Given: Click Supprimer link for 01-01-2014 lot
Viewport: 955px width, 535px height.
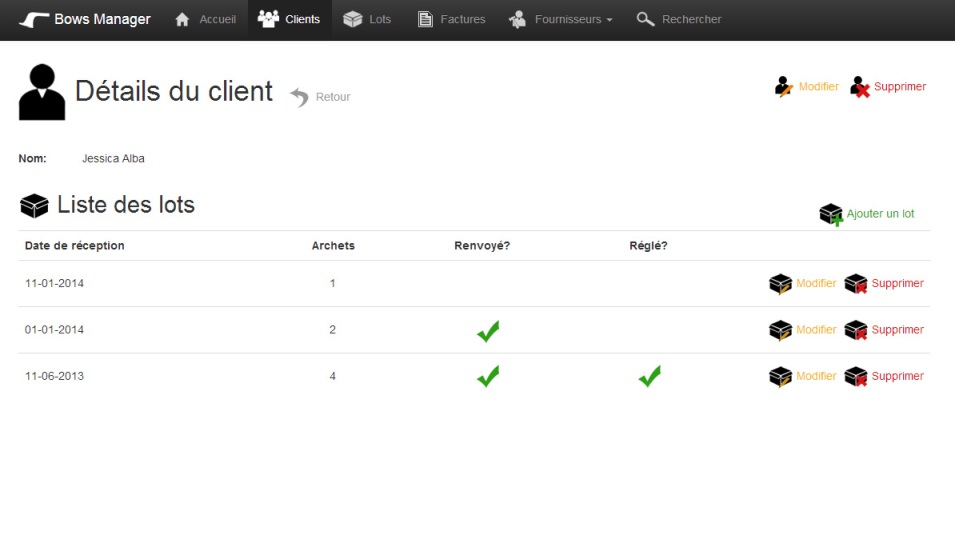Looking at the screenshot, I should (897, 330).
